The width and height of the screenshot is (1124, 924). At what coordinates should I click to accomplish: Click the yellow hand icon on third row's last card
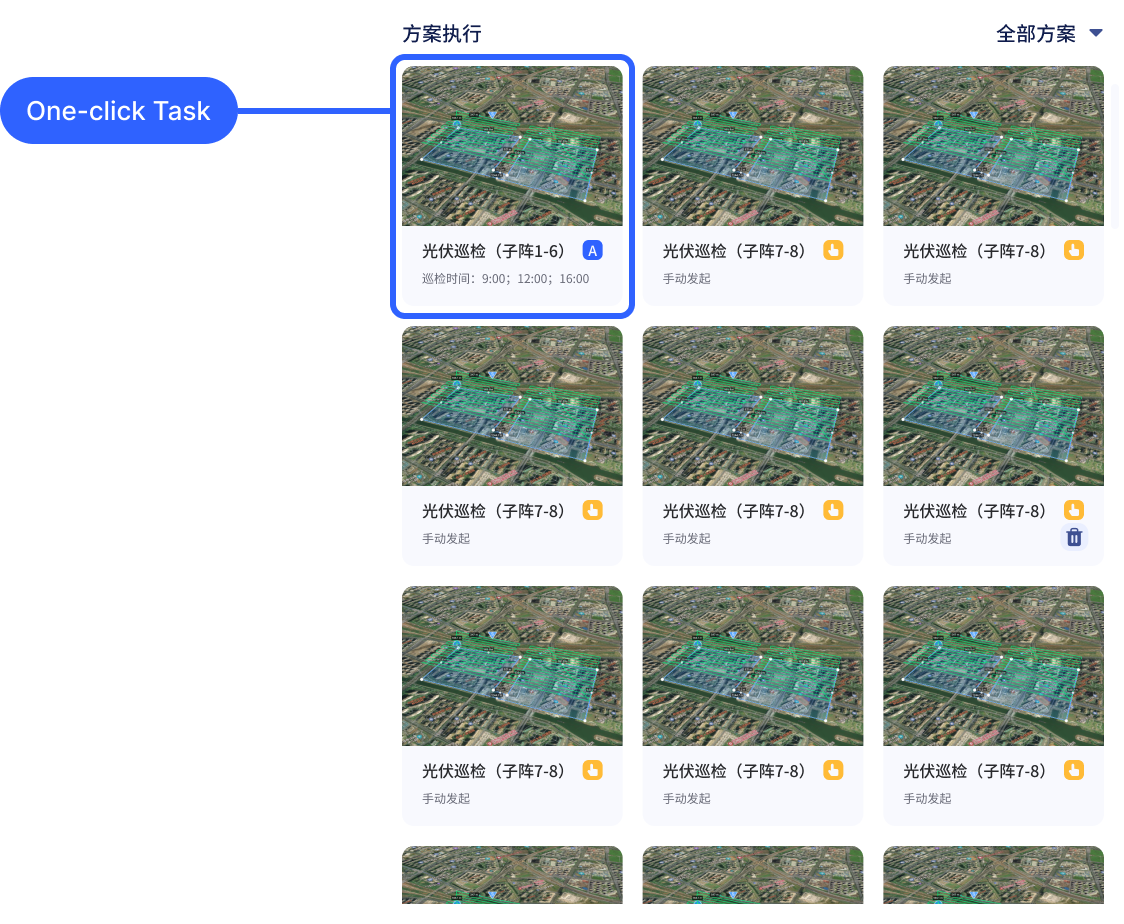[x=1074, y=771]
